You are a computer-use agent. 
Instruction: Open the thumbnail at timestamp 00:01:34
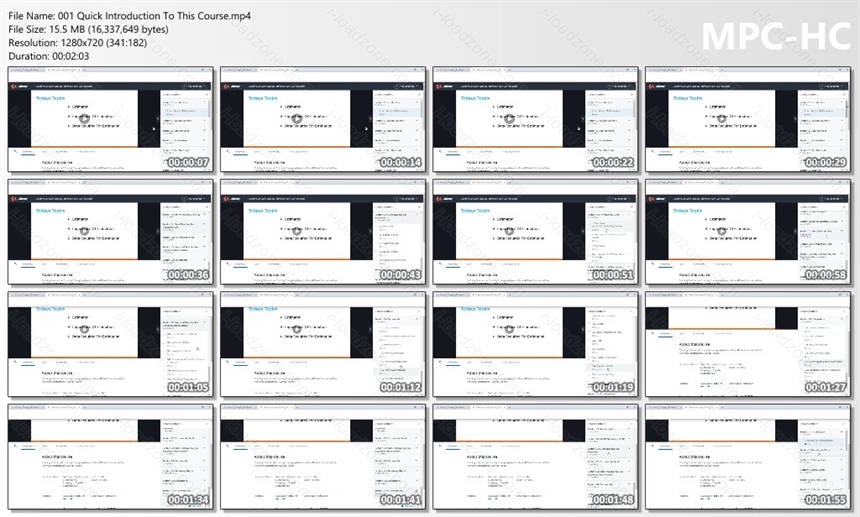(x=110, y=457)
